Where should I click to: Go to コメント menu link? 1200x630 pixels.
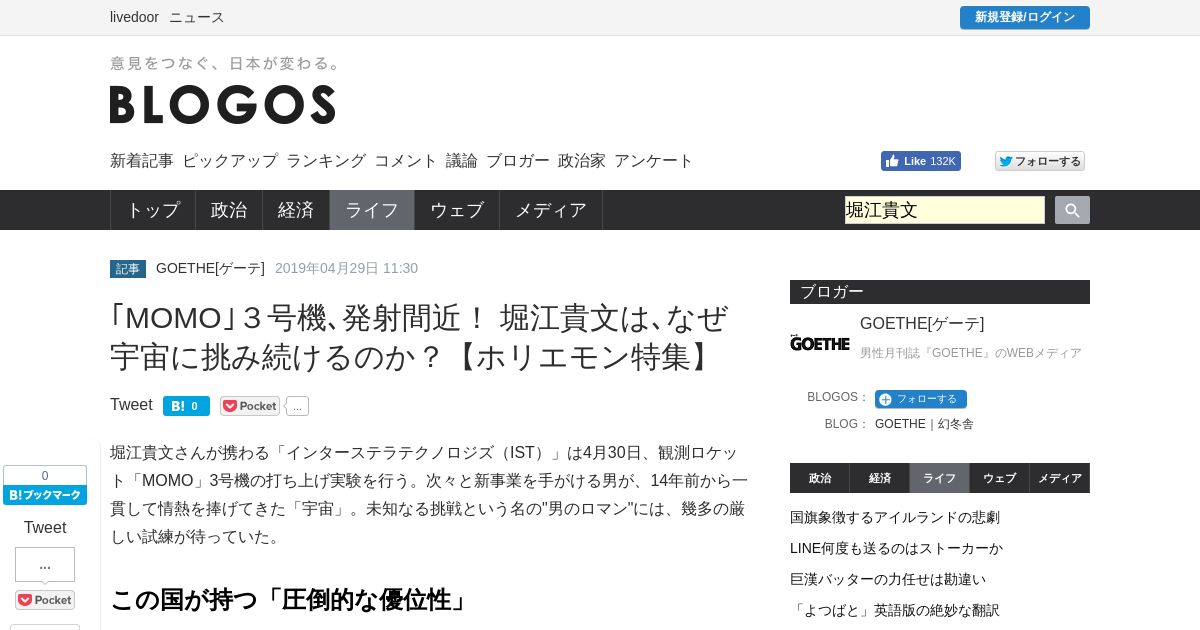[x=406, y=161]
